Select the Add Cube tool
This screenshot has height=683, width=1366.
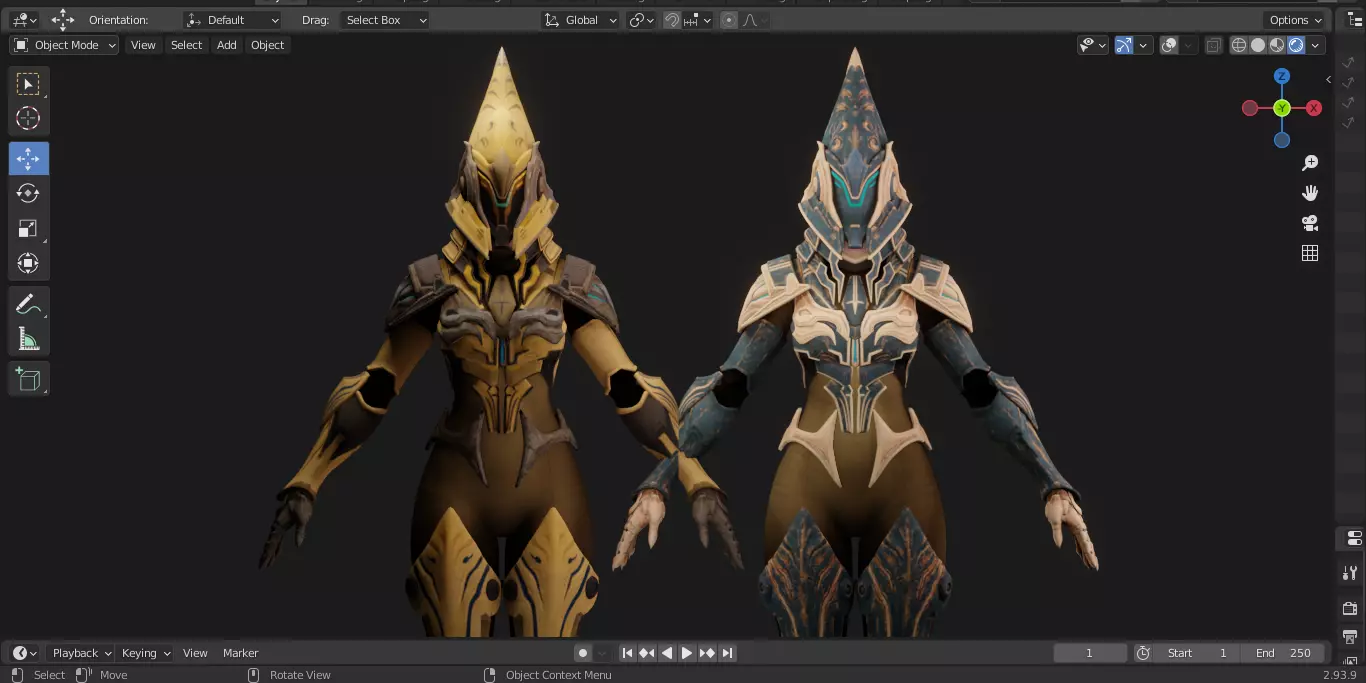coord(28,379)
